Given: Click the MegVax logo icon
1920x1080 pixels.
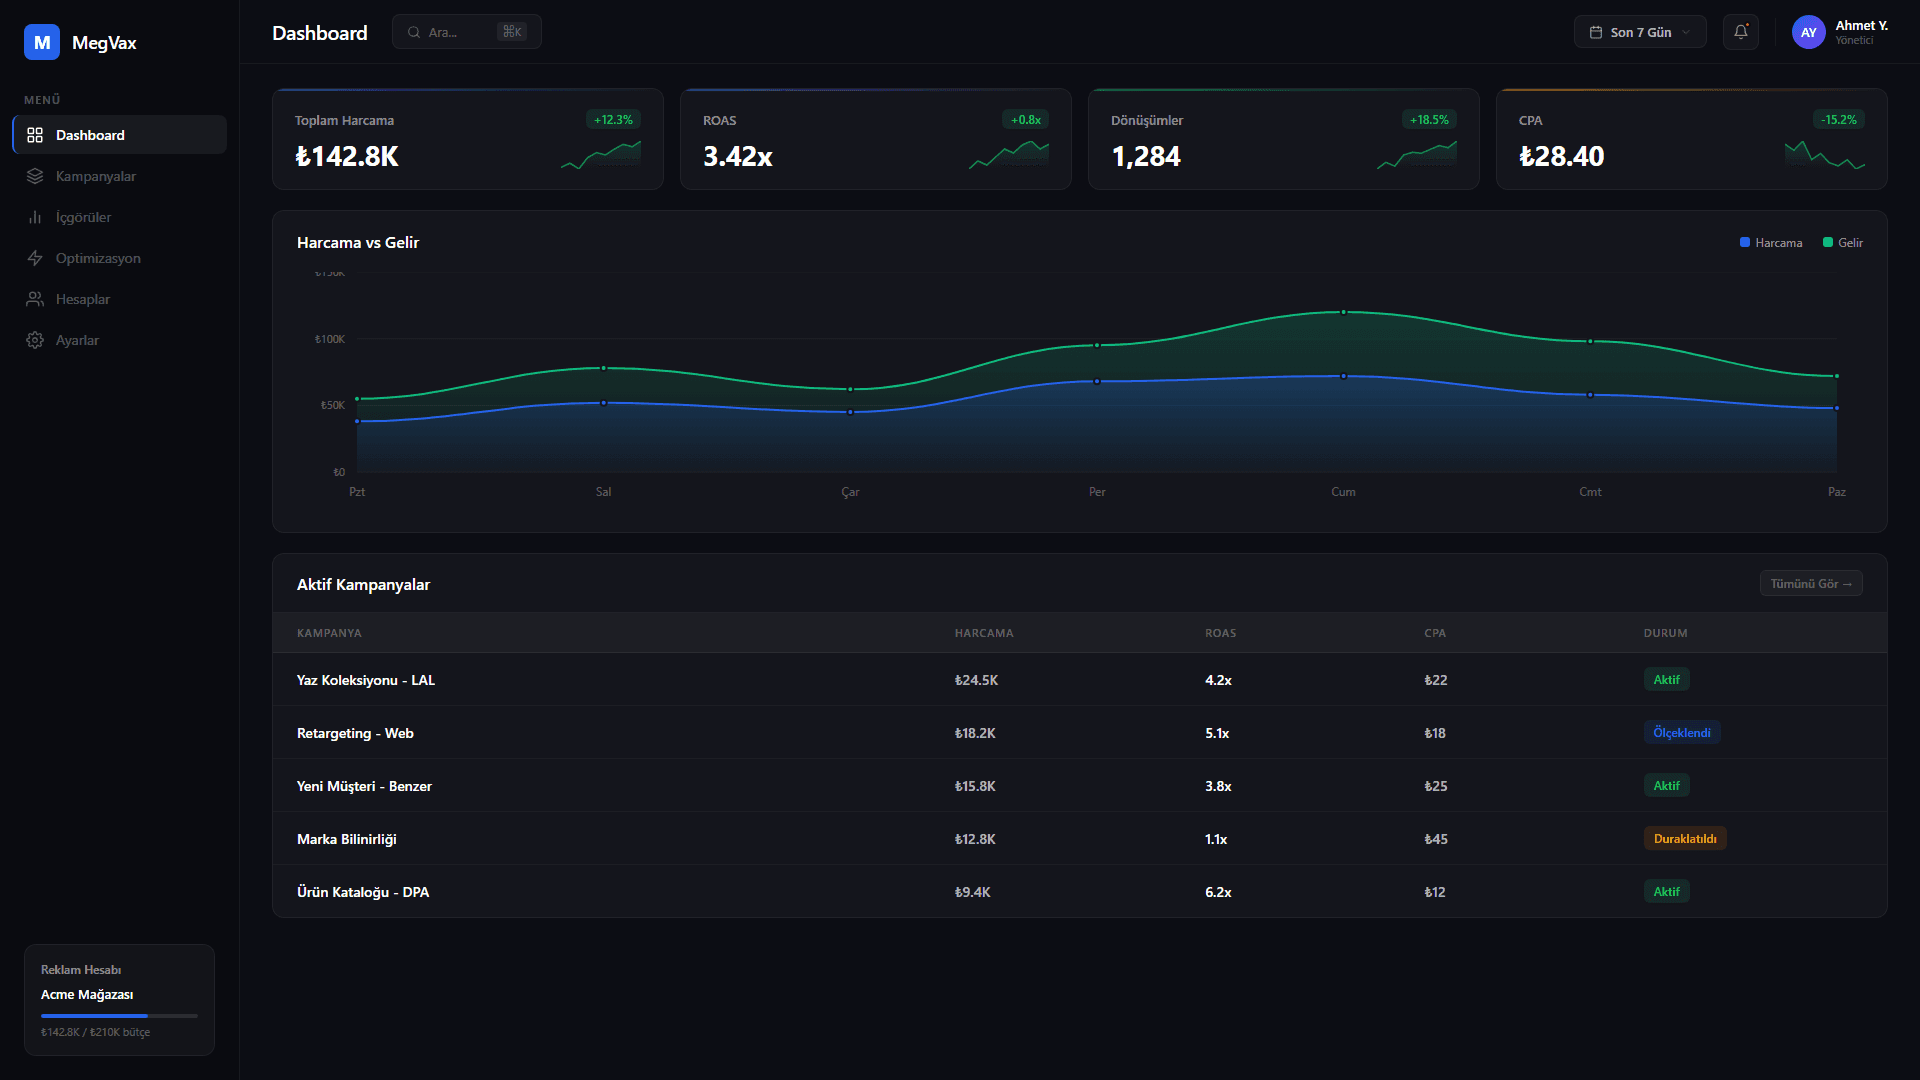Looking at the screenshot, I should [x=42, y=42].
